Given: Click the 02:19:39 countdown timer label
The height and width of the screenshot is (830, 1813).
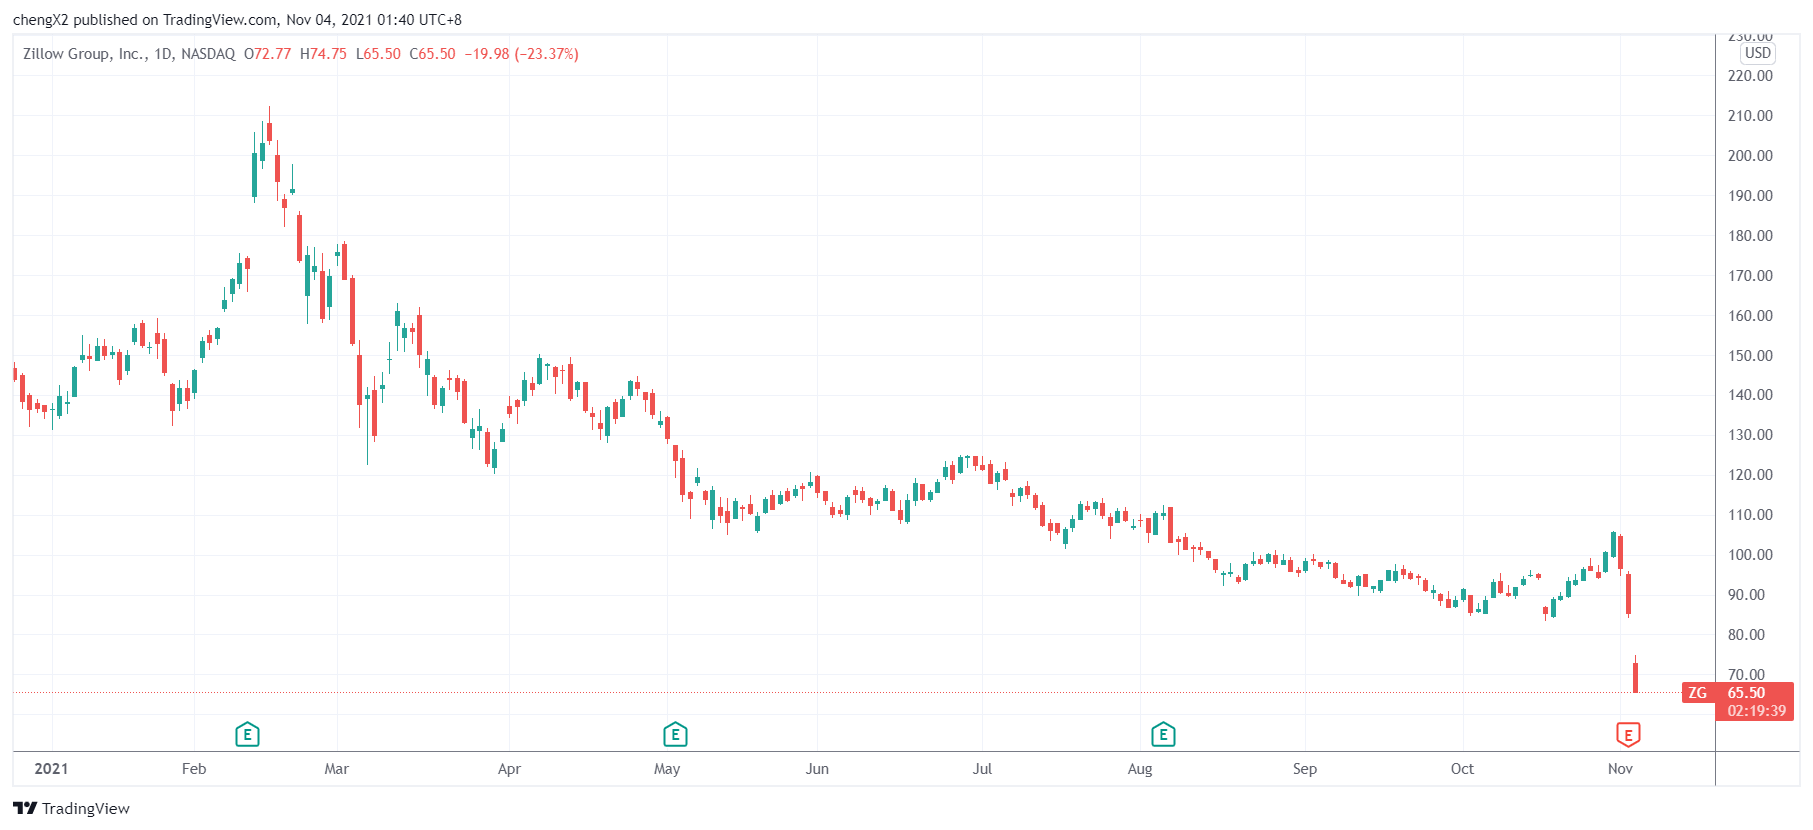Looking at the screenshot, I should click(1756, 711).
